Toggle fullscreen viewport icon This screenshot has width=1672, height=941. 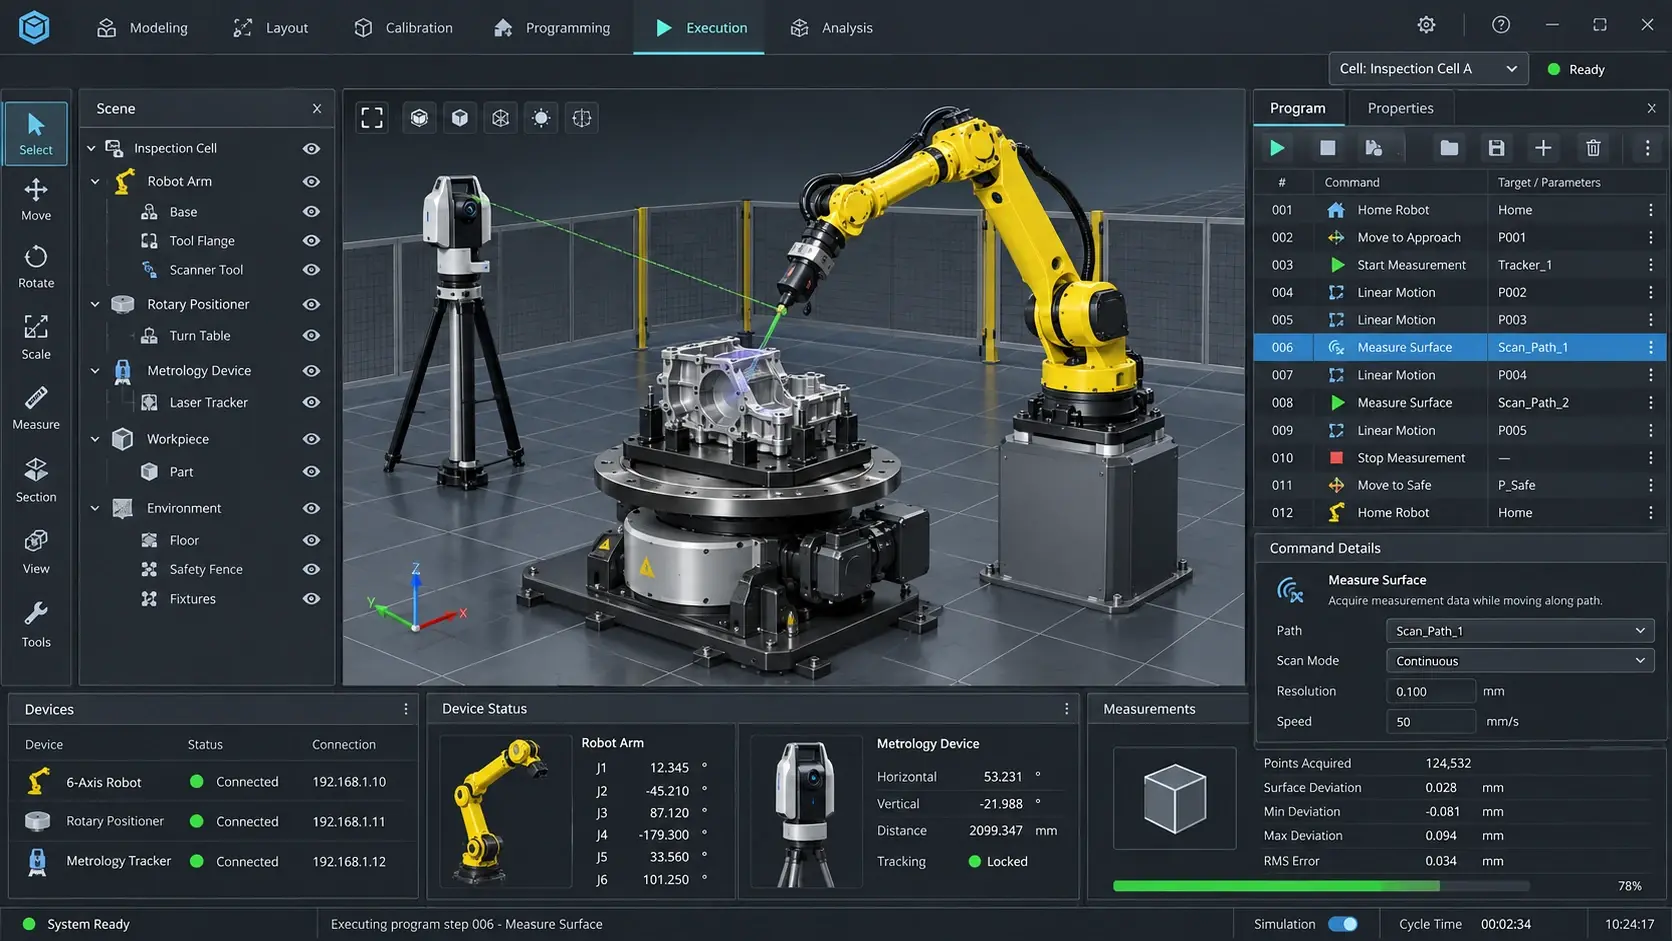tap(372, 118)
